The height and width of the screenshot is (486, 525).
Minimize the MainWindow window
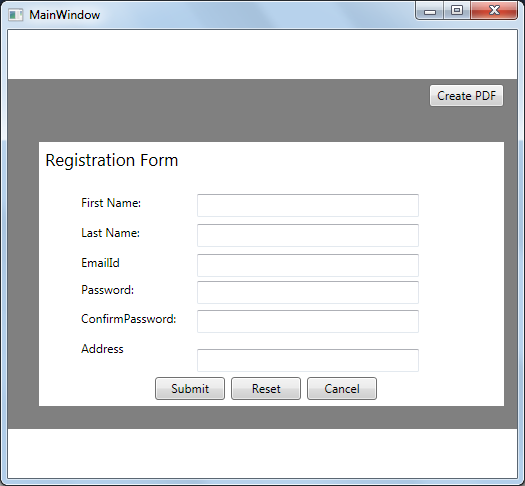click(430, 11)
